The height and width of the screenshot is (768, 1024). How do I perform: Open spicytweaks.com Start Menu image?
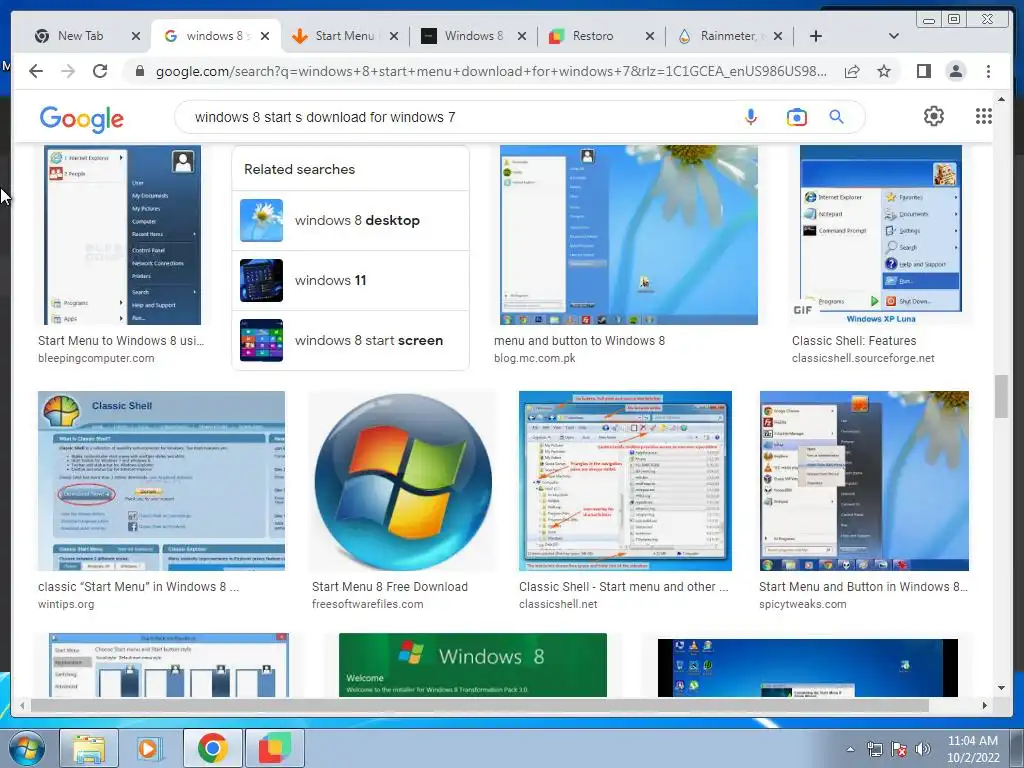(x=864, y=481)
